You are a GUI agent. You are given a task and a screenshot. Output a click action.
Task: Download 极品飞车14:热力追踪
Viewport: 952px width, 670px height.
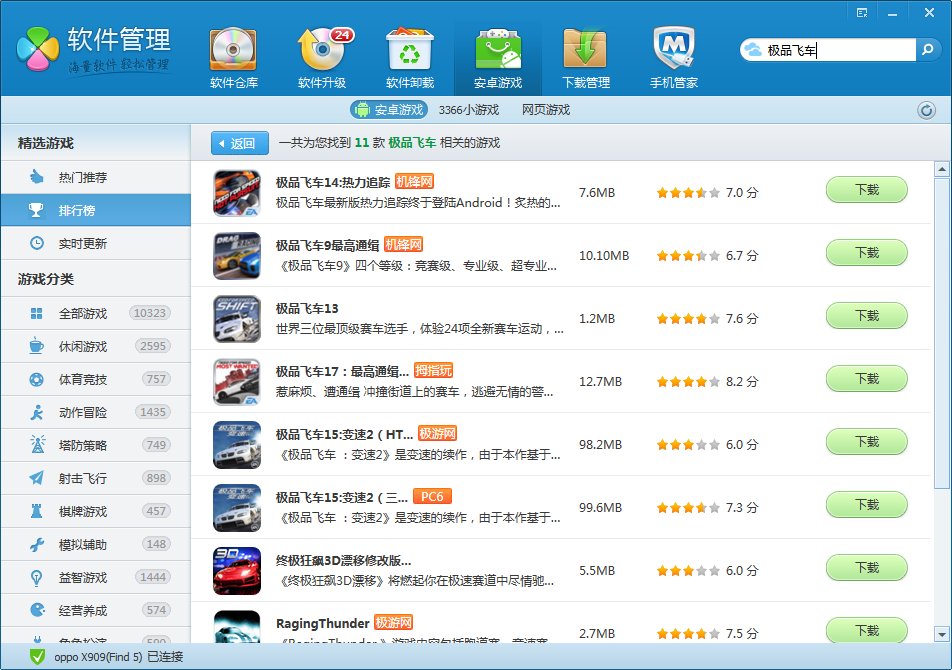pyautogui.click(x=866, y=190)
